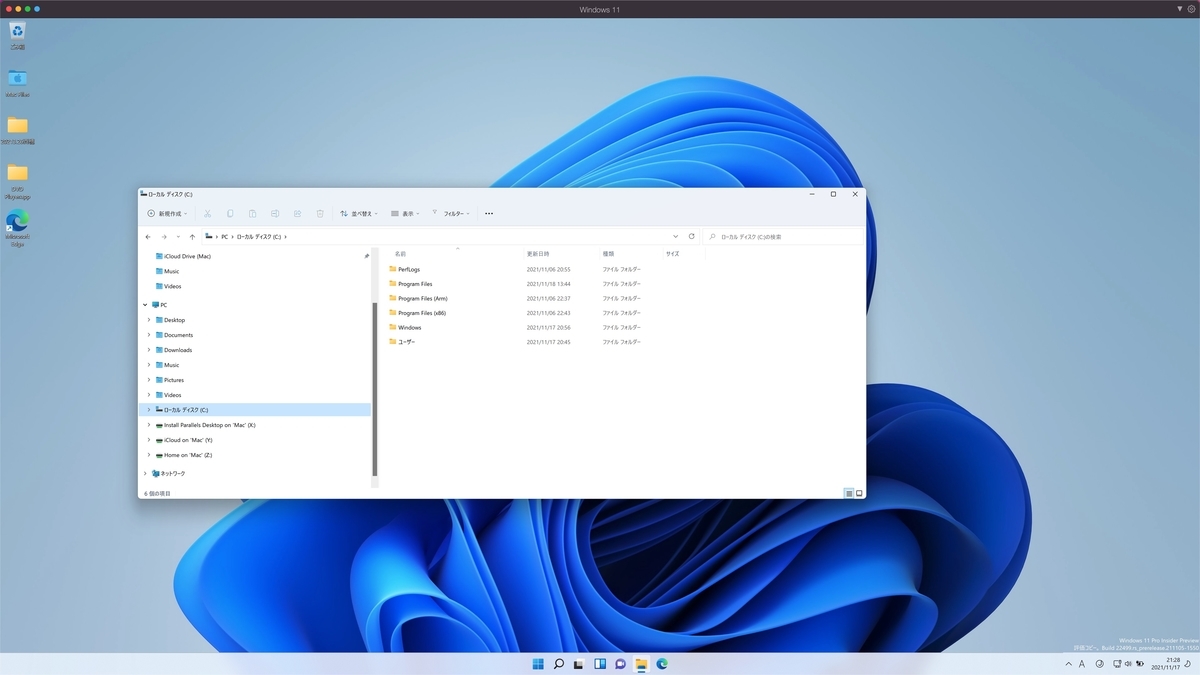The image size is (1200, 675).
Task: Open Widgets from the taskbar
Action: [600, 664]
